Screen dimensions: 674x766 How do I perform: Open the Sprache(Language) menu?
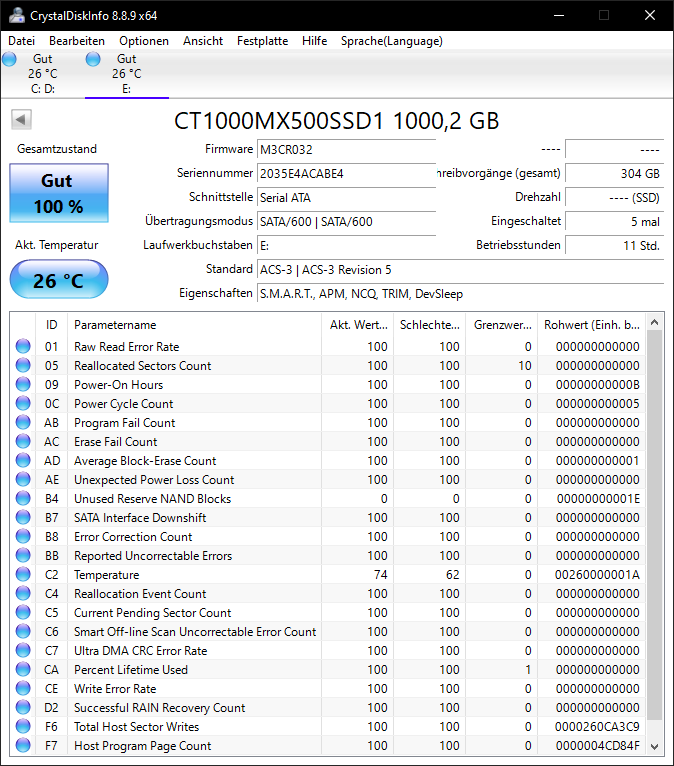[x=392, y=41]
